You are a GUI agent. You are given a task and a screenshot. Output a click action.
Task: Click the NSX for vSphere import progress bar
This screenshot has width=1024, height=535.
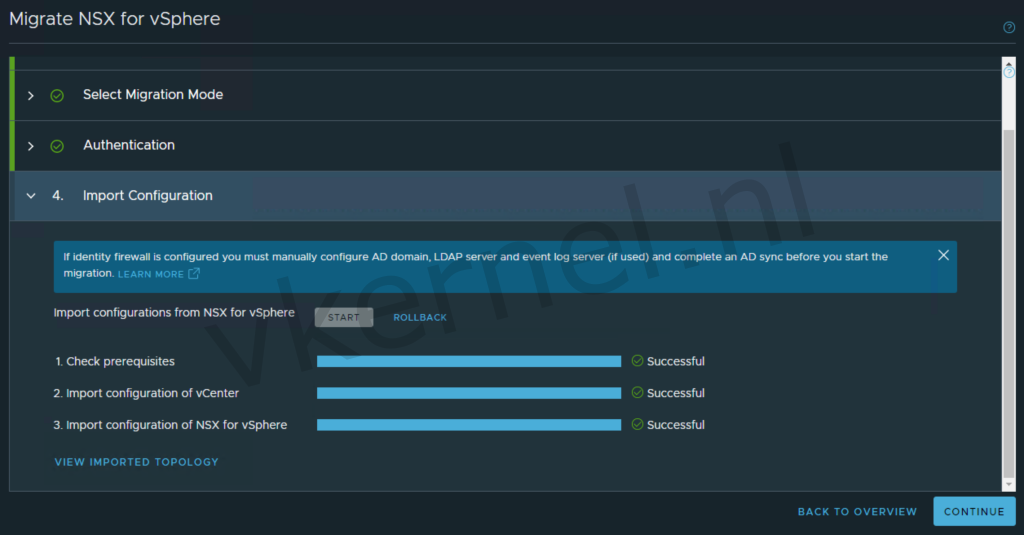[x=469, y=425]
